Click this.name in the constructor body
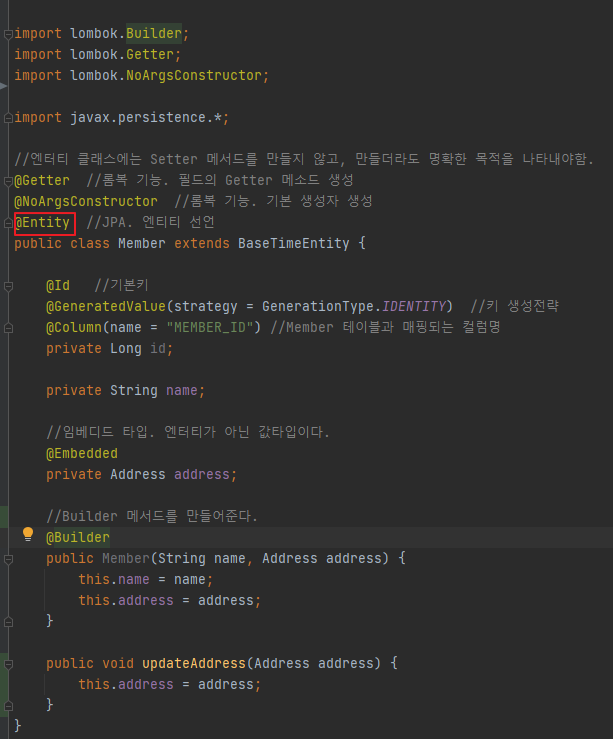Screen dimensions: 613x739 (x=114, y=579)
